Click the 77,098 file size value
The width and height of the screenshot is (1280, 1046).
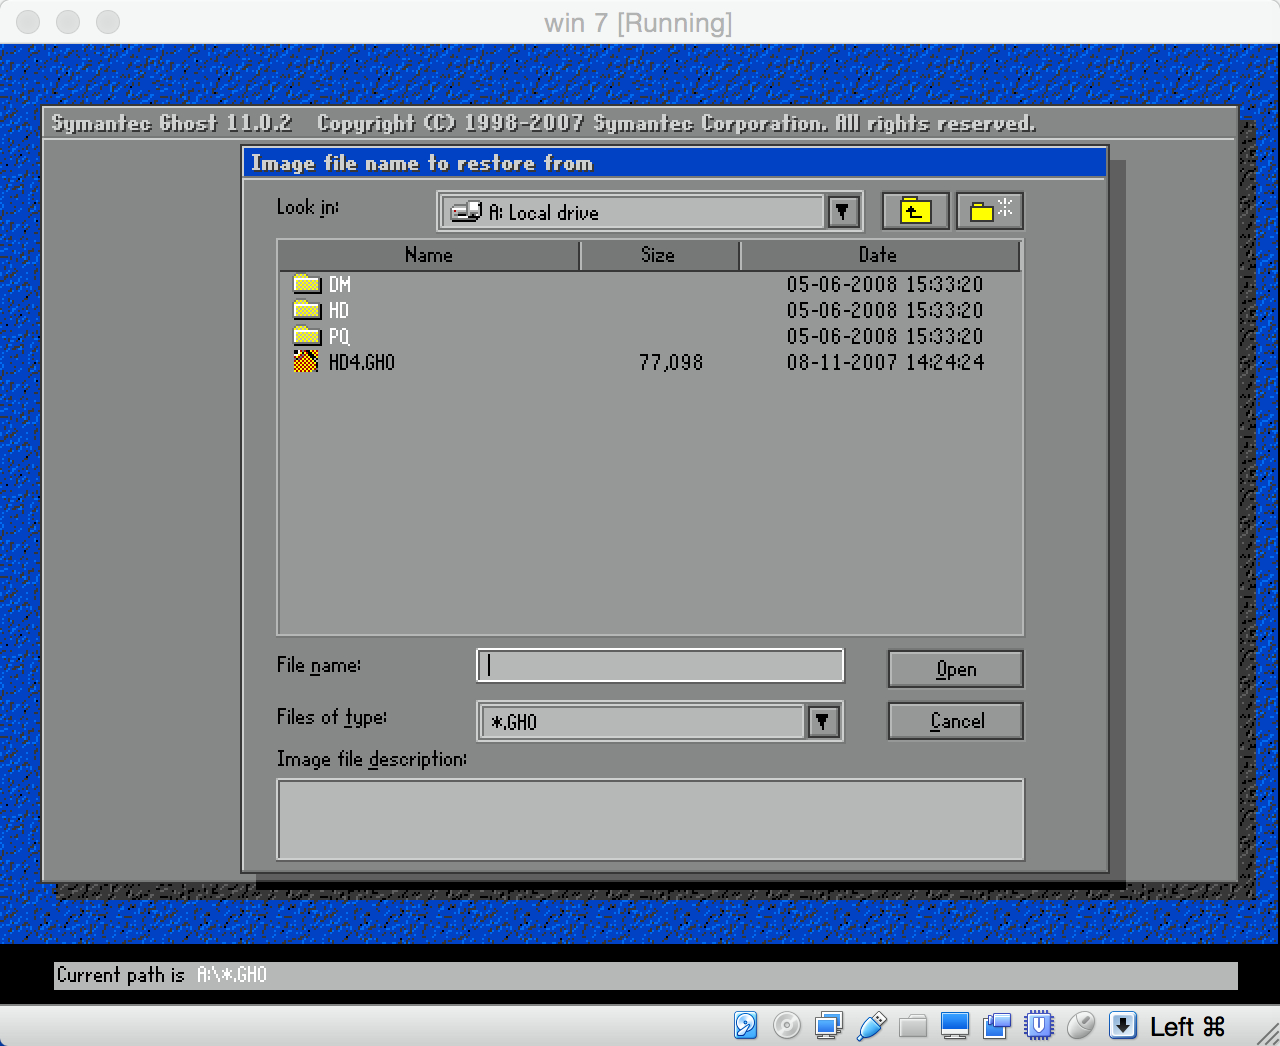pos(671,363)
